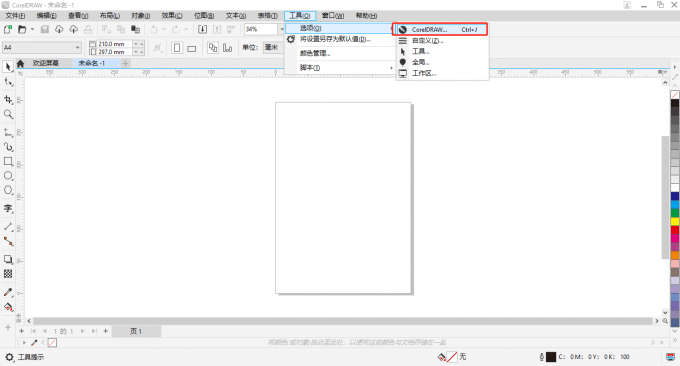680x366 pixels.
Task: Set page to landscape orientation
Action: [x=191, y=48]
